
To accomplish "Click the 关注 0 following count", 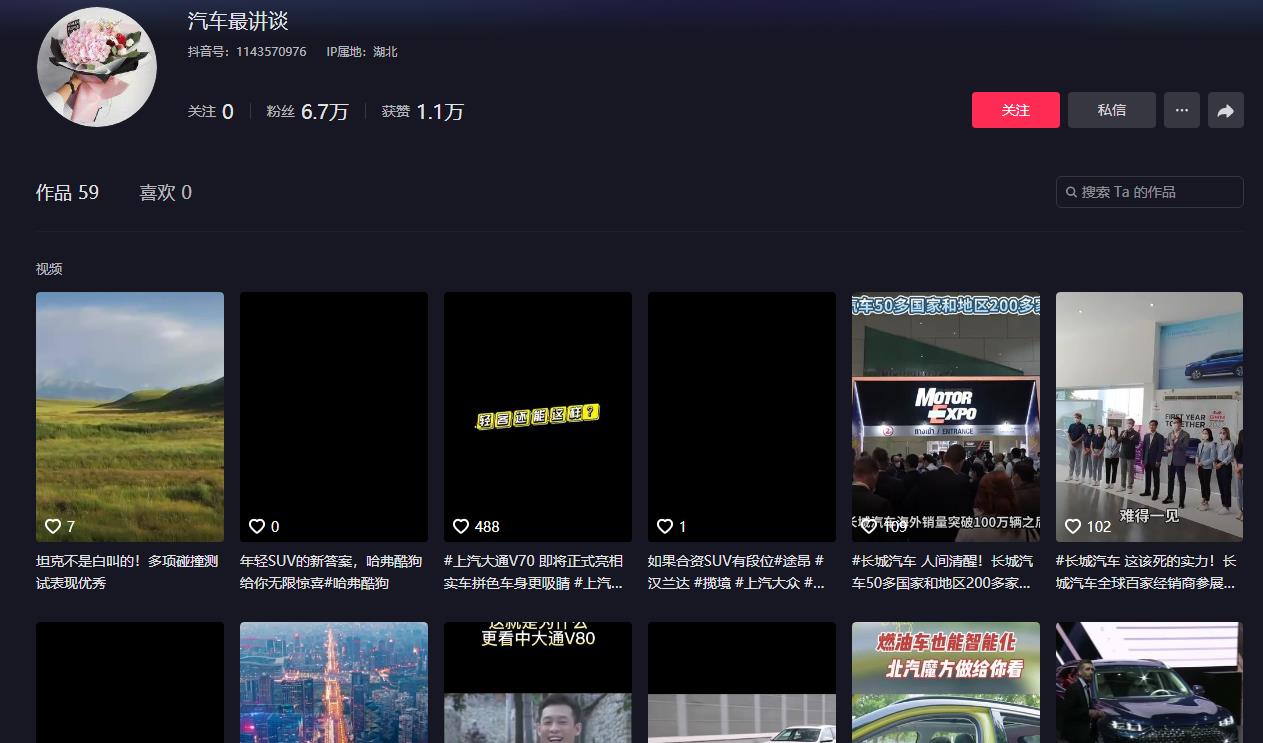I will [211, 112].
